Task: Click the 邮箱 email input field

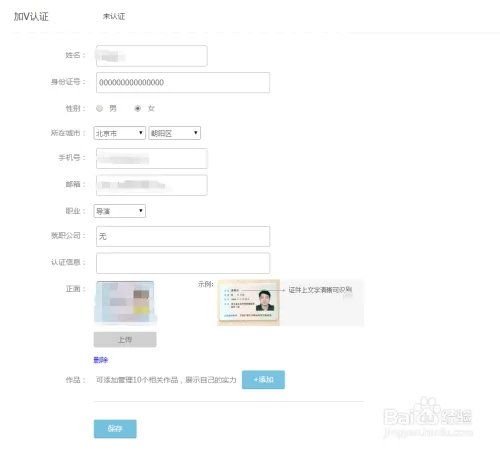Action: (152, 185)
